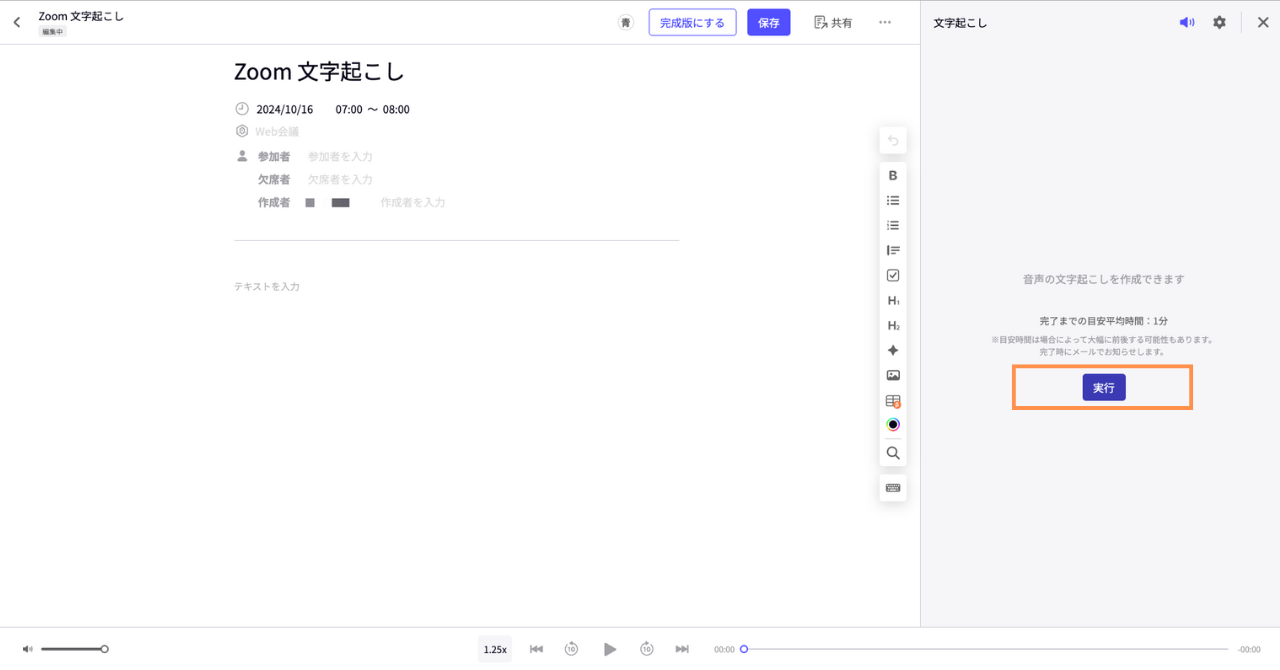Open the more options ellipsis menu
Image resolution: width=1280 pixels, height=670 pixels.
click(x=885, y=22)
